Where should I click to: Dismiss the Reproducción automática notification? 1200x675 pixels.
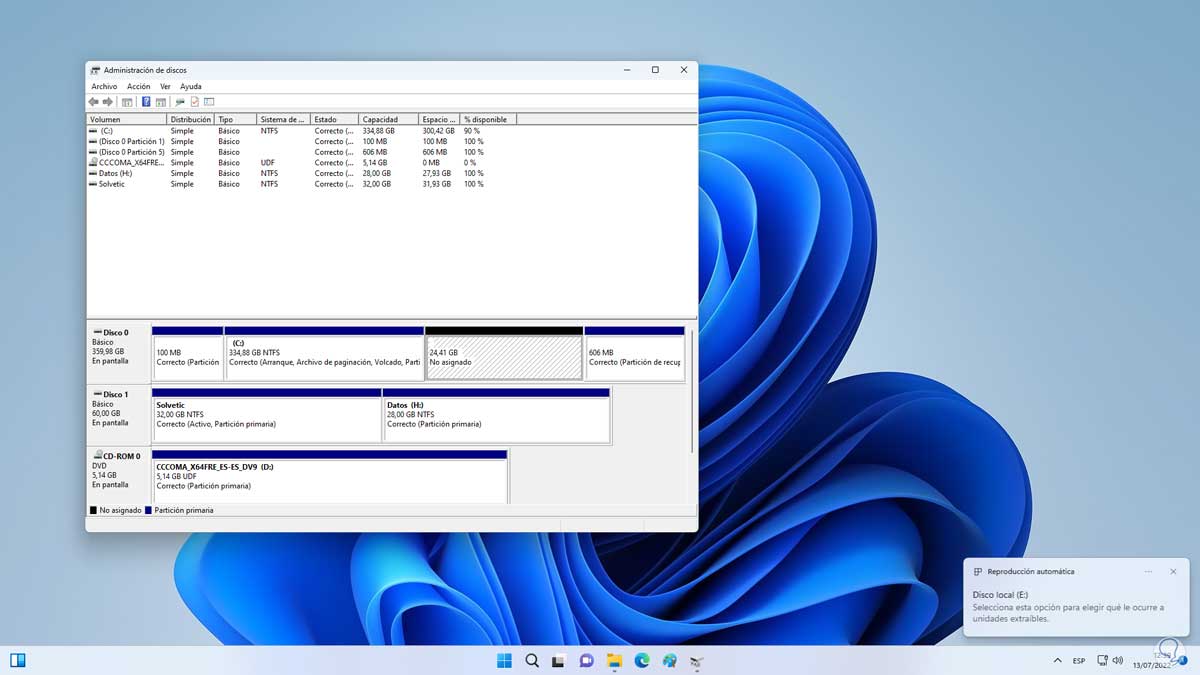[x=1173, y=571]
